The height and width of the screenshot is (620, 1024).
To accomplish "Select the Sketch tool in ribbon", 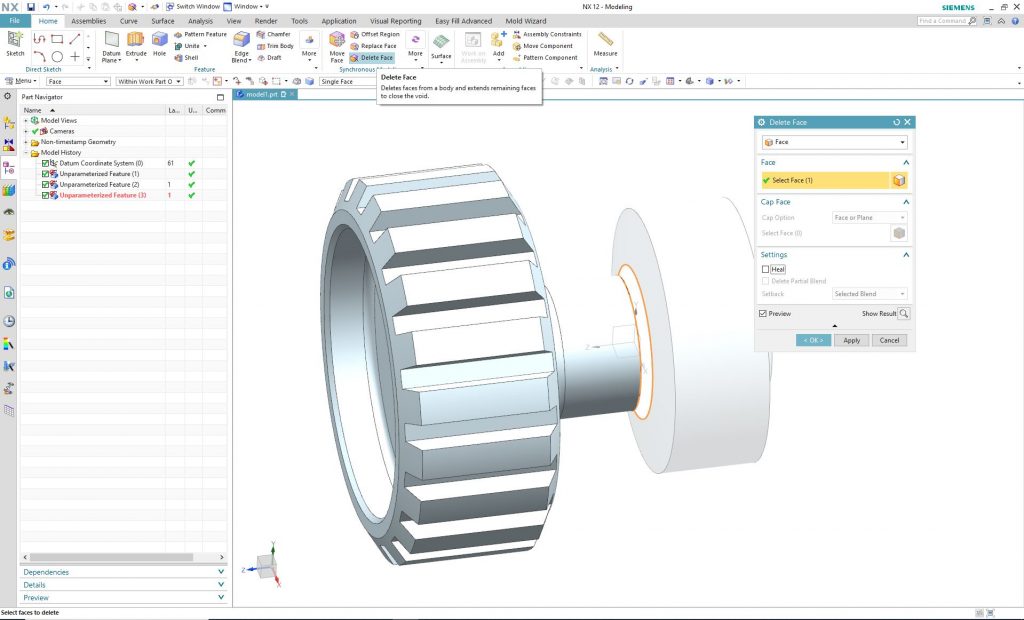I will tap(15, 40).
